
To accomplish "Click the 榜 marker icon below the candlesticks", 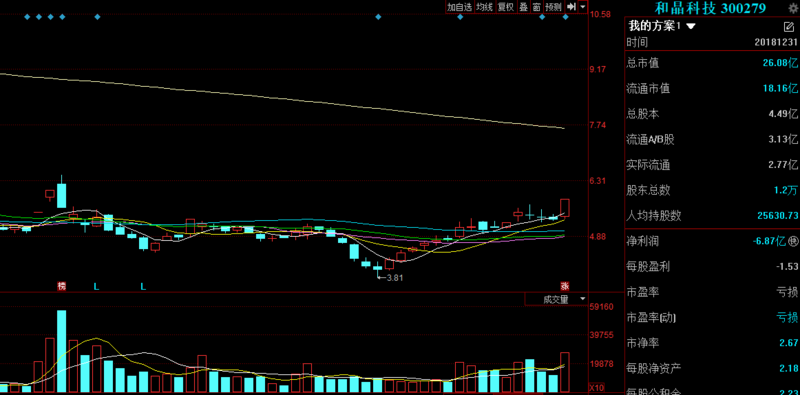I will click(x=62, y=286).
